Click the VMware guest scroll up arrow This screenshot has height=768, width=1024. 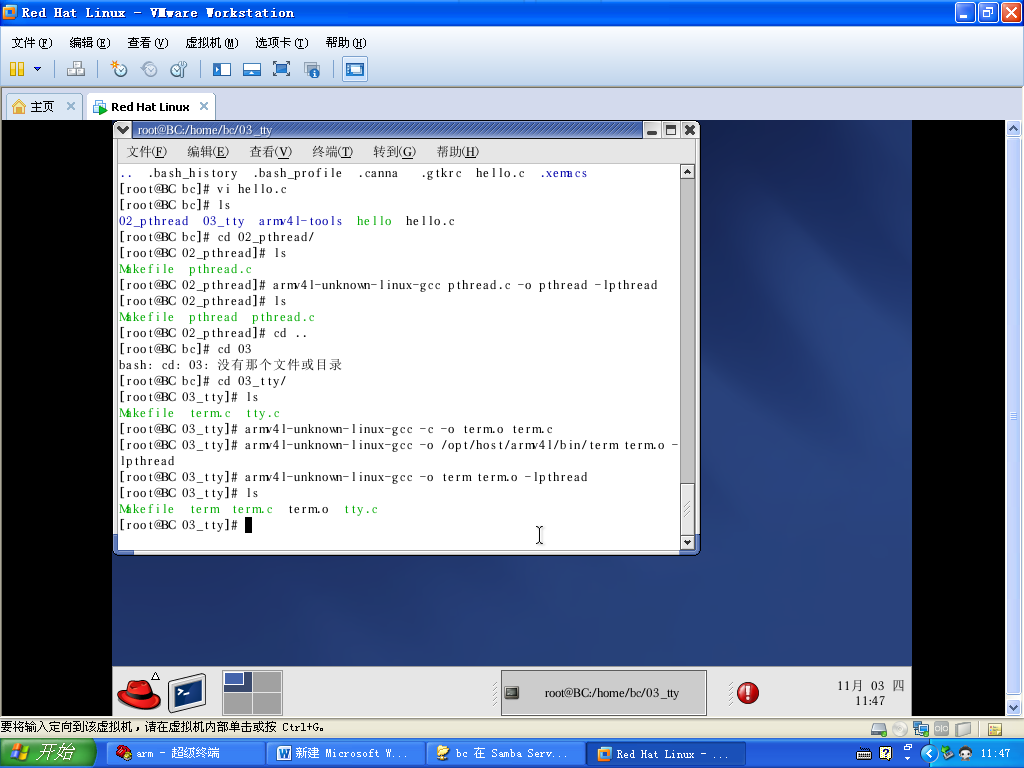coord(1013,128)
